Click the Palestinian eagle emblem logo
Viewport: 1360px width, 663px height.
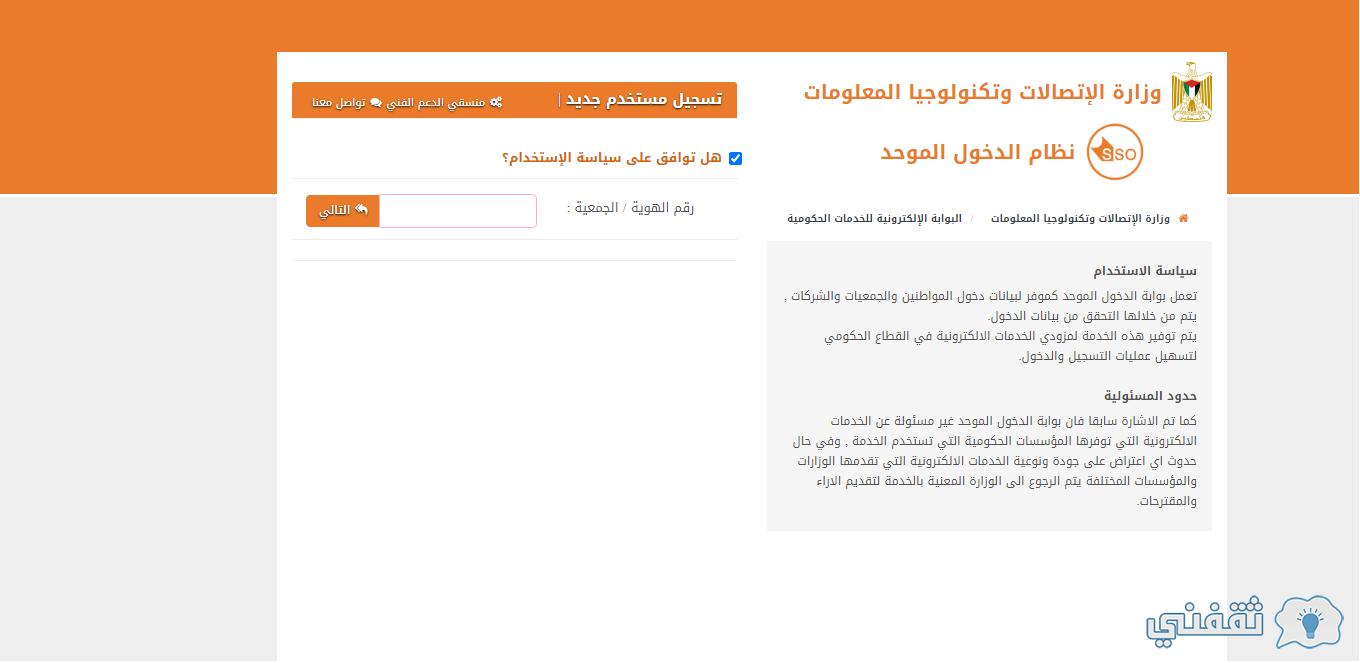(1191, 92)
